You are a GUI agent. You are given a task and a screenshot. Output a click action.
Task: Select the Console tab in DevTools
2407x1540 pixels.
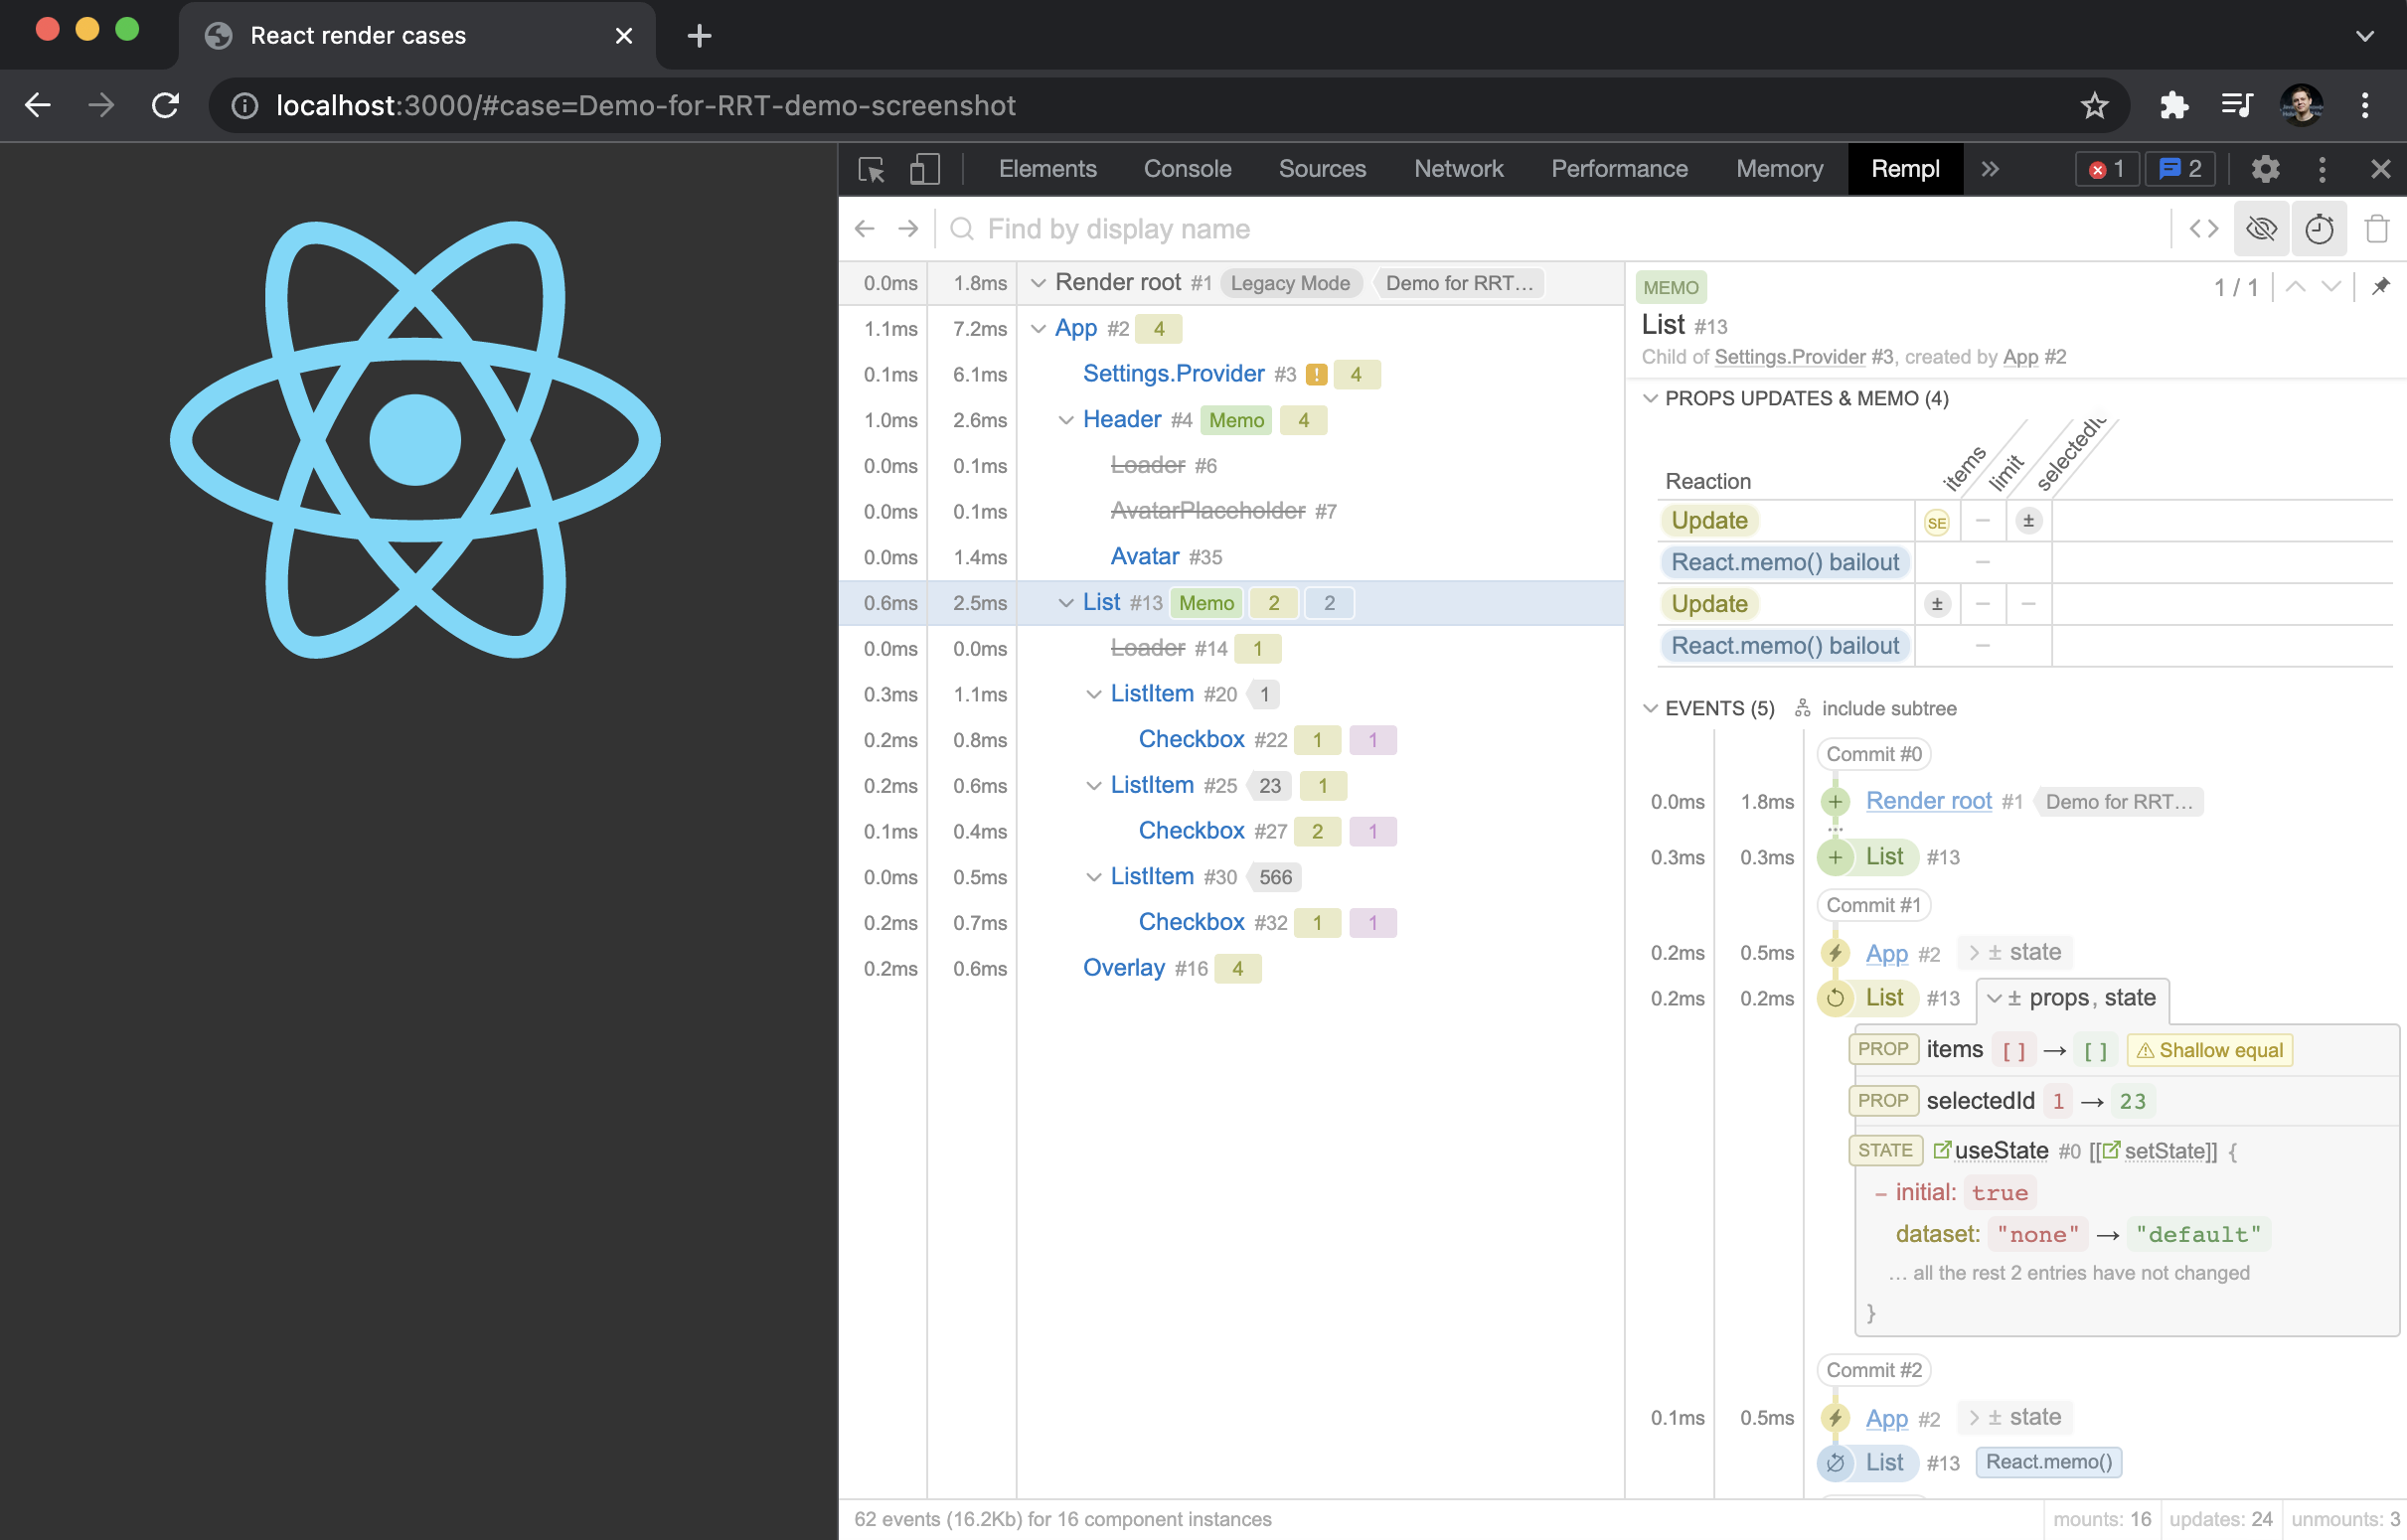1186,167
